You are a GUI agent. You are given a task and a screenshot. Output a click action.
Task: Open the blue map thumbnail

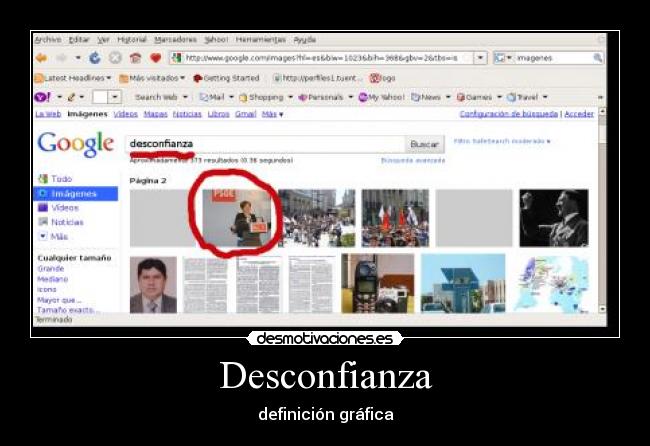click(x=551, y=284)
